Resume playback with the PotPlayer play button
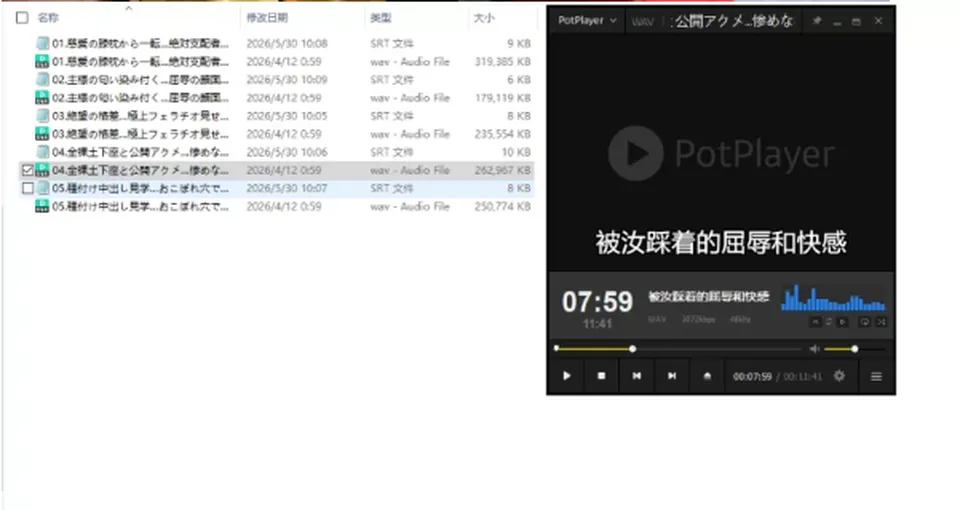This screenshot has width=960, height=510. click(566, 376)
